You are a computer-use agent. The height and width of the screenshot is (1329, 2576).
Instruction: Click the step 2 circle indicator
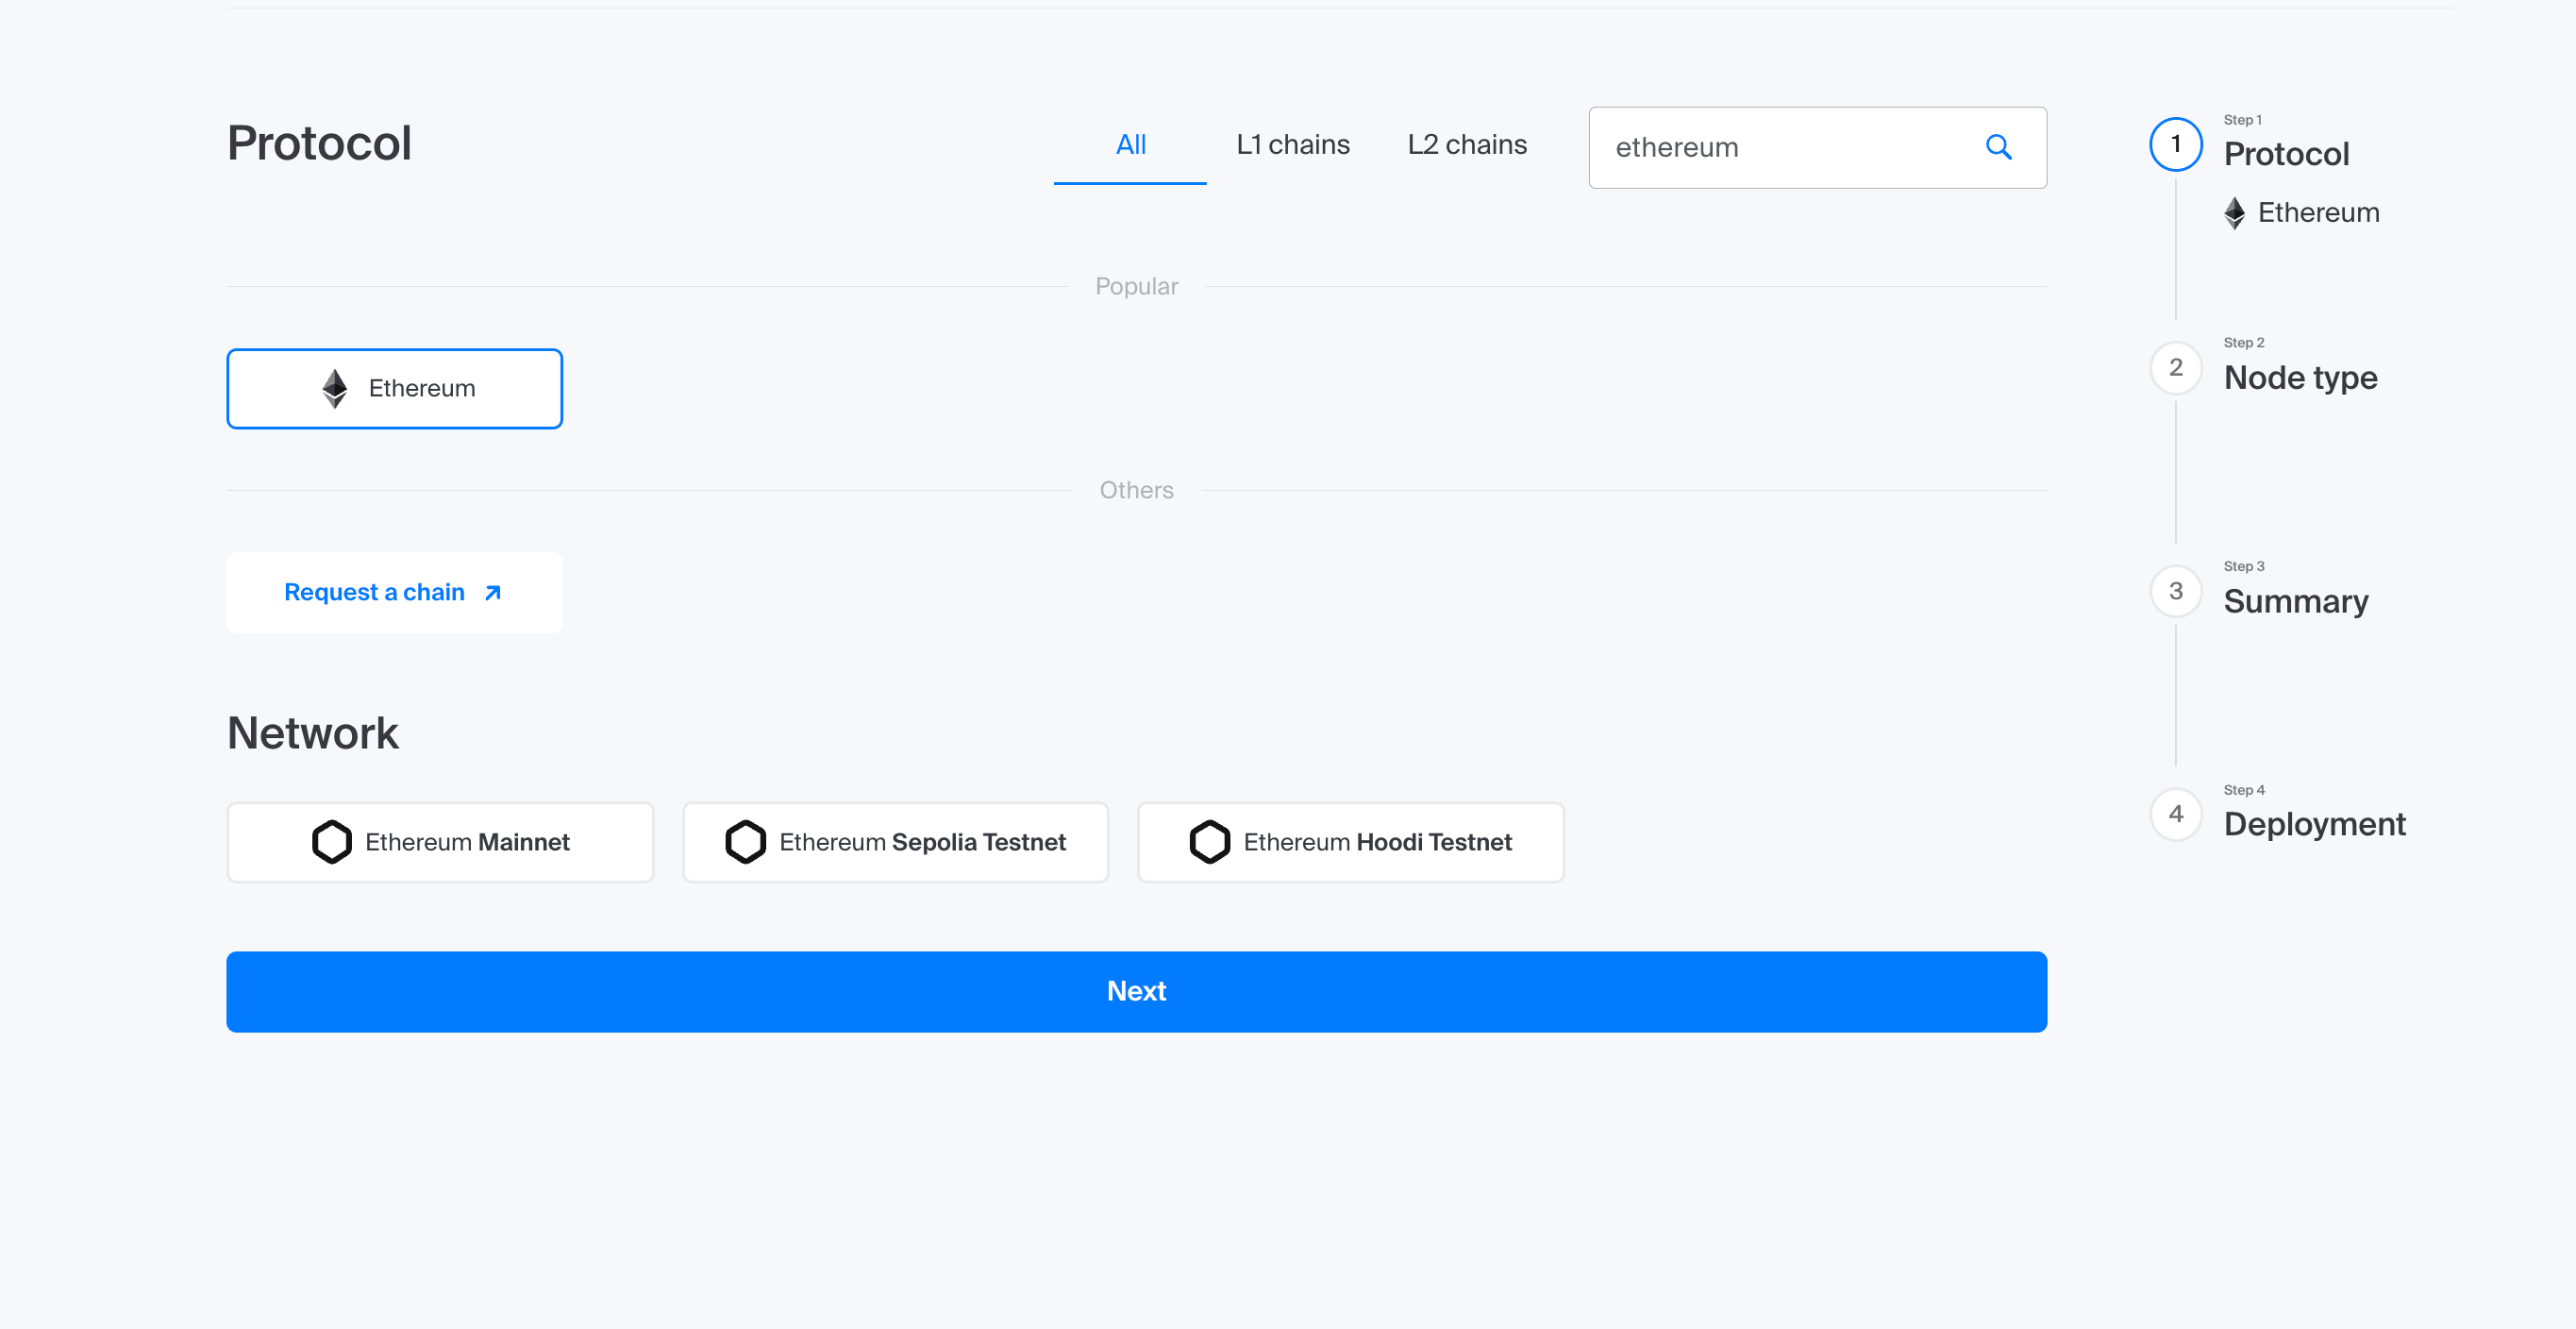pos(2176,368)
